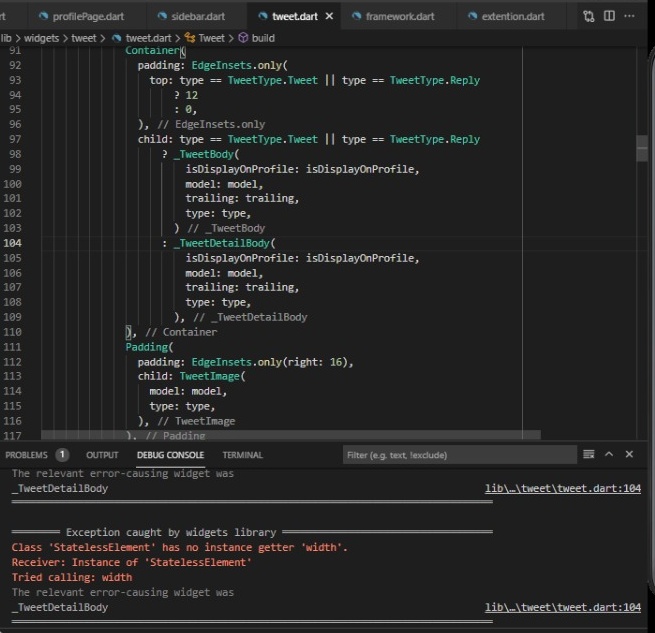
Task: Open the editor more actions menu
Action: [x=630, y=16]
